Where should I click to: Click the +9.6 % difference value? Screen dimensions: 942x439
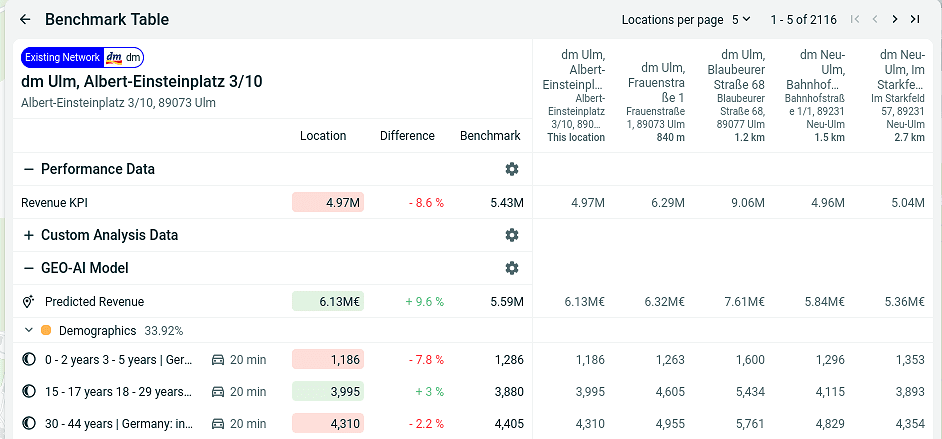(x=425, y=301)
